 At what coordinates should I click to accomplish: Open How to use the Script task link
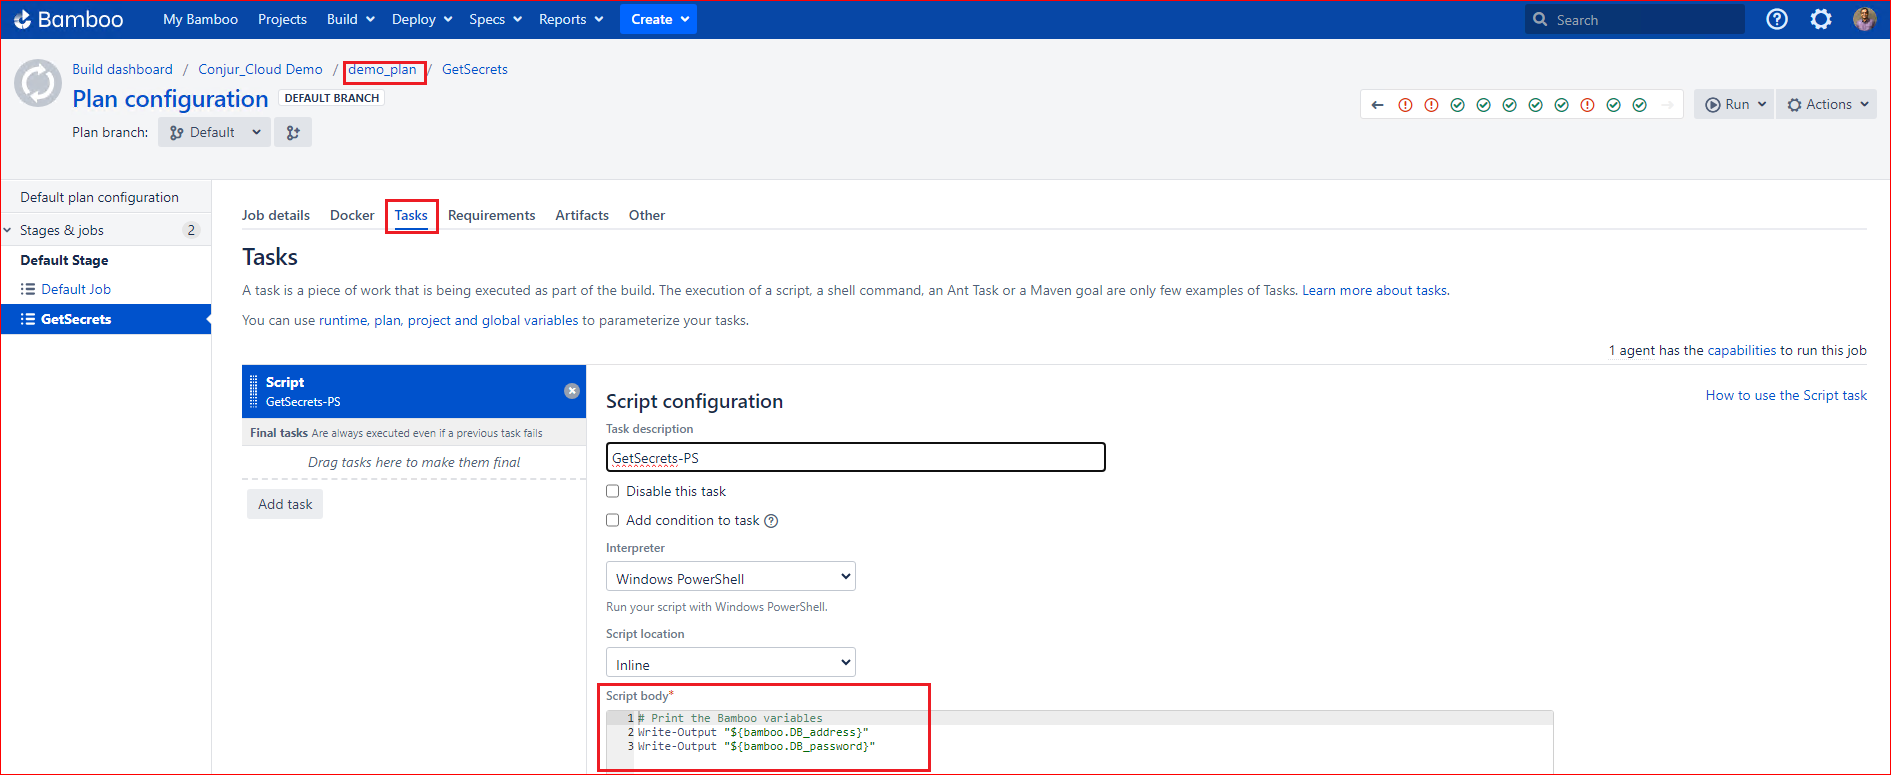click(x=1786, y=395)
